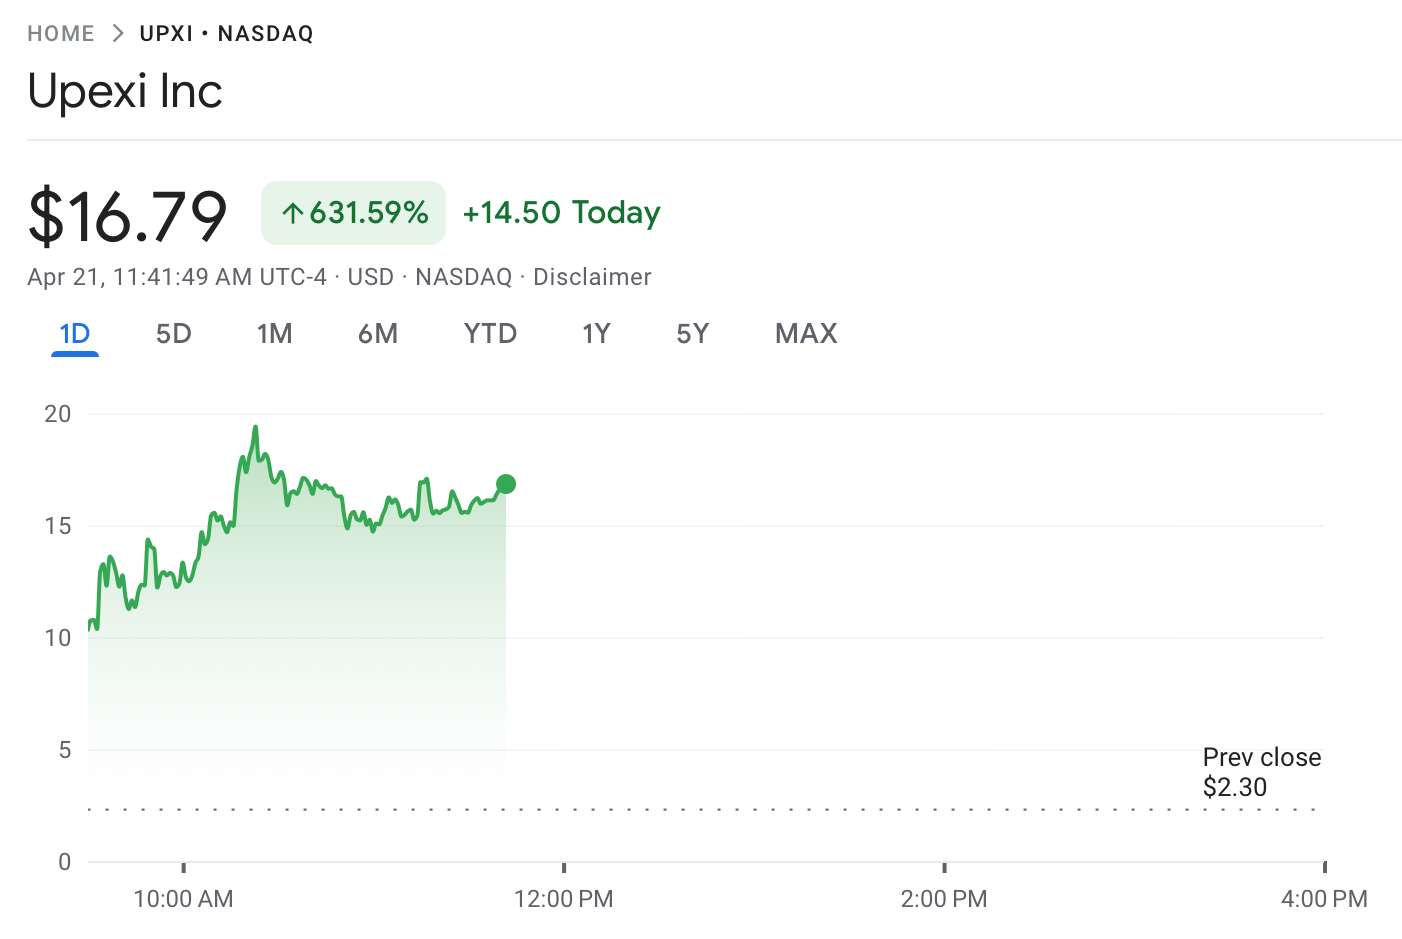Viewport: 1402px width, 939px height.
Task: Open the 1Y chart view
Action: 597,334
